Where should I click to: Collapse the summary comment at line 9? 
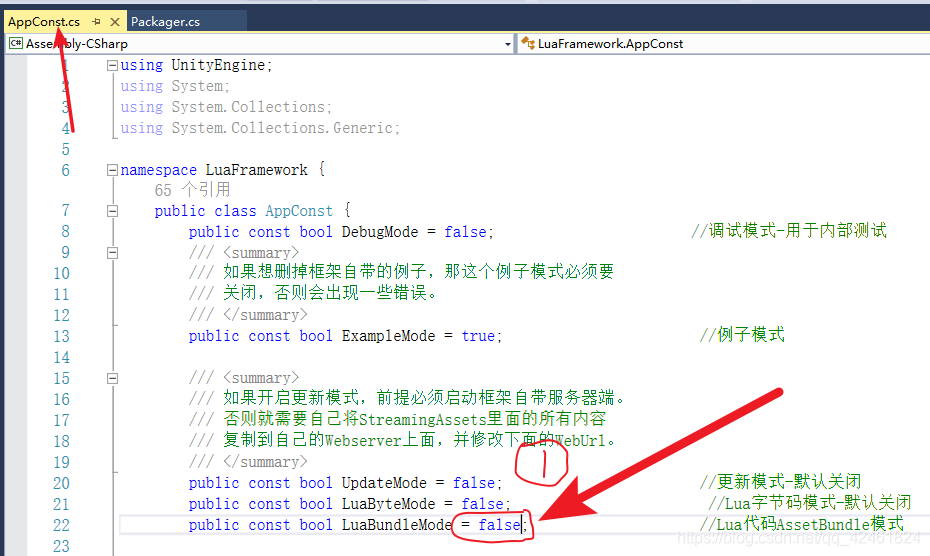[112, 253]
